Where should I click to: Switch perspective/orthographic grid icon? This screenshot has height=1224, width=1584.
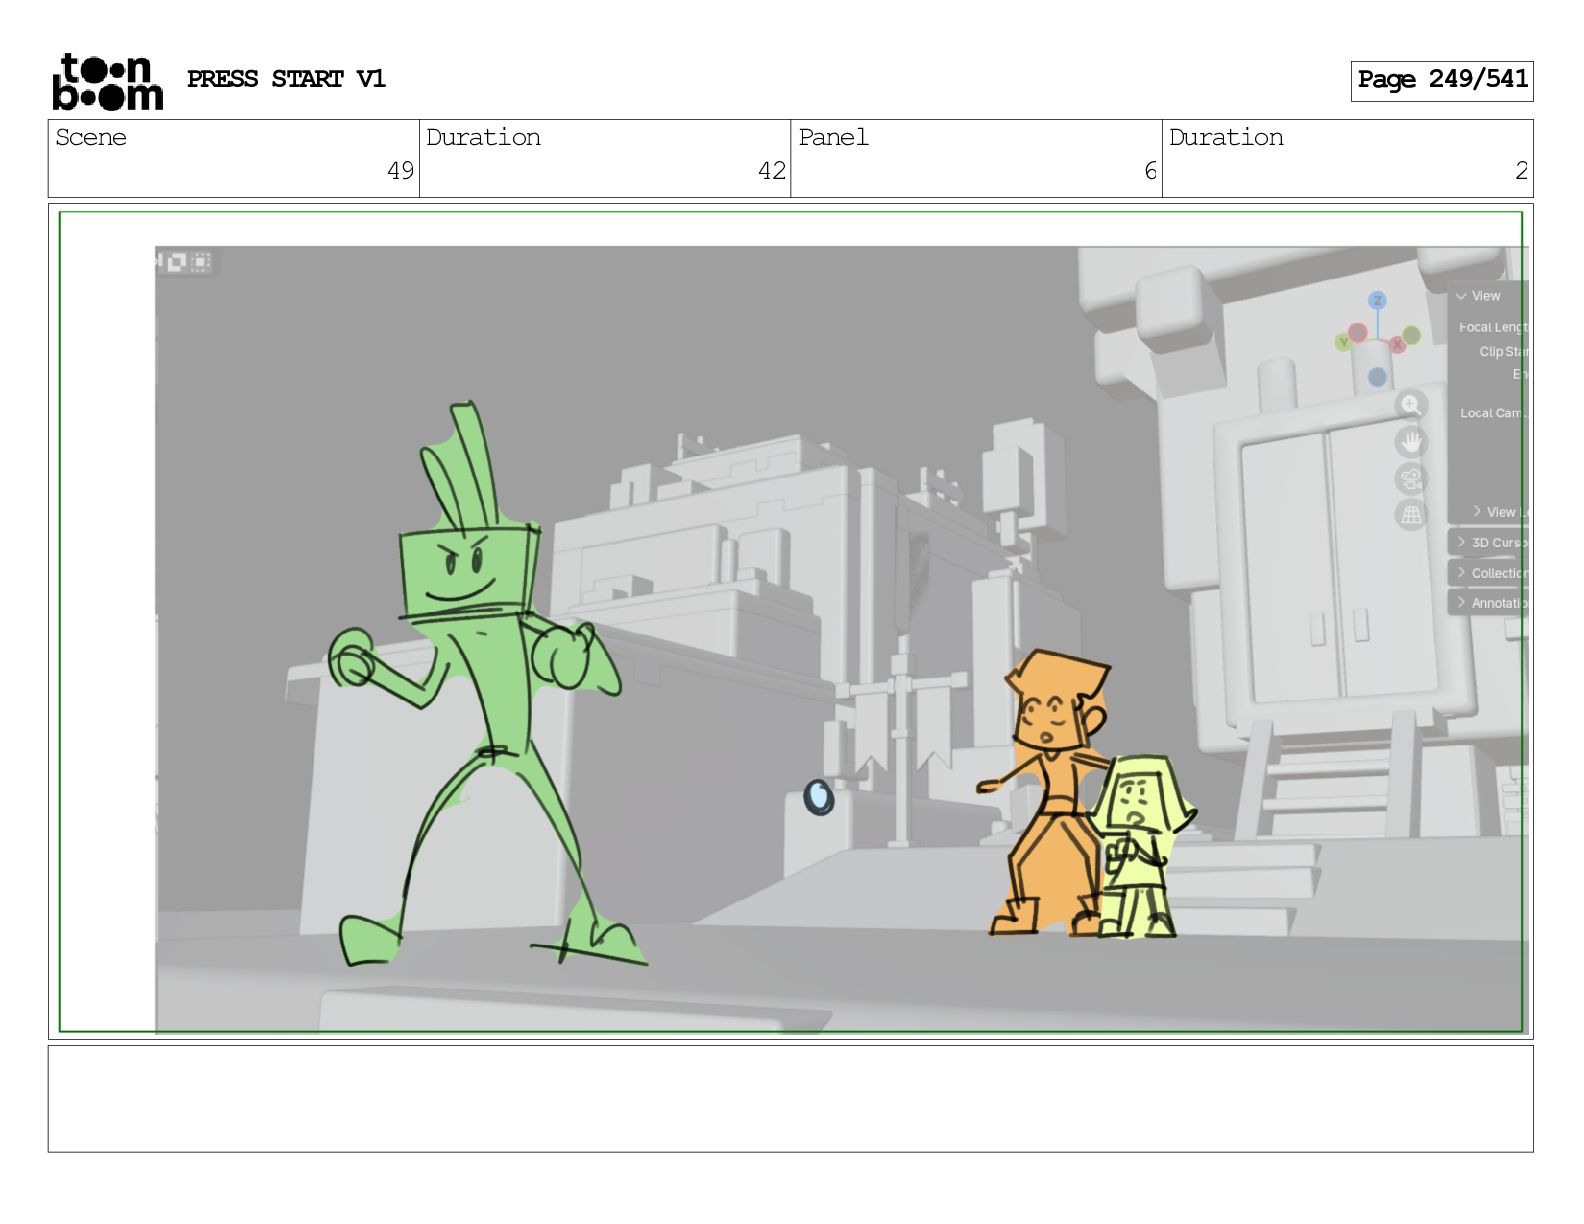1411,515
